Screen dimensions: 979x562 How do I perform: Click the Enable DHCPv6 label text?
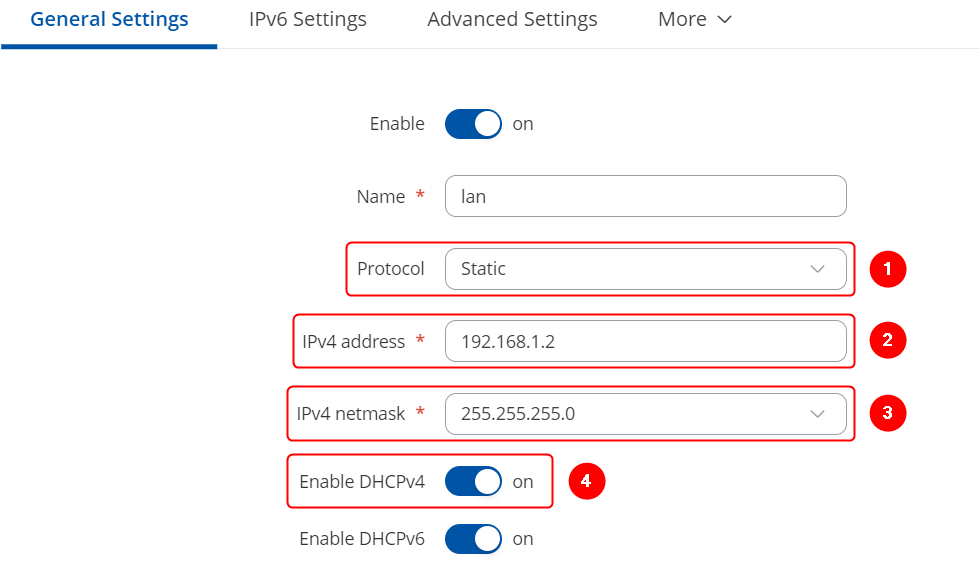(362, 539)
